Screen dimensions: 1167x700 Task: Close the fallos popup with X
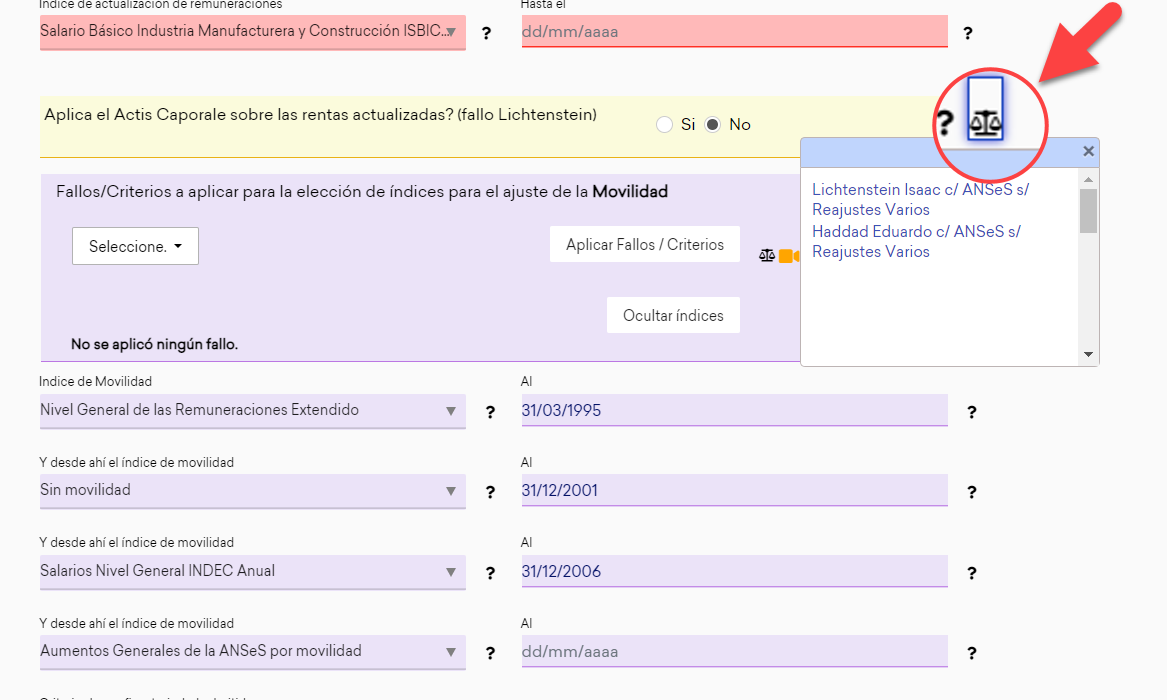click(x=1088, y=152)
